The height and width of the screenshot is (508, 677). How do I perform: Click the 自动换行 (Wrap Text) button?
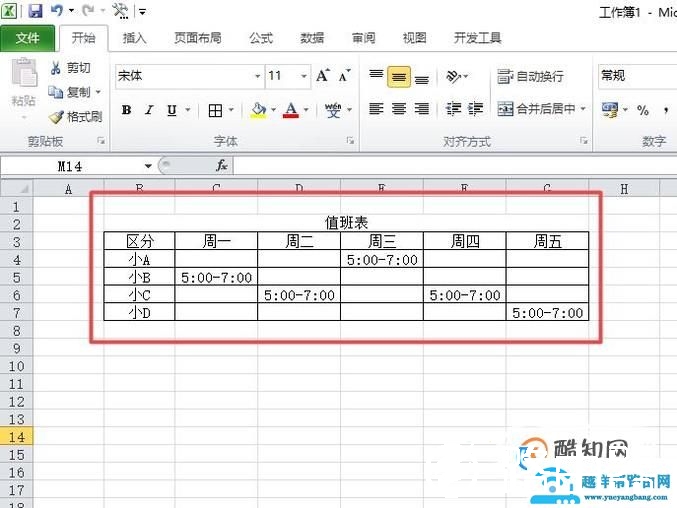pyautogui.click(x=530, y=76)
